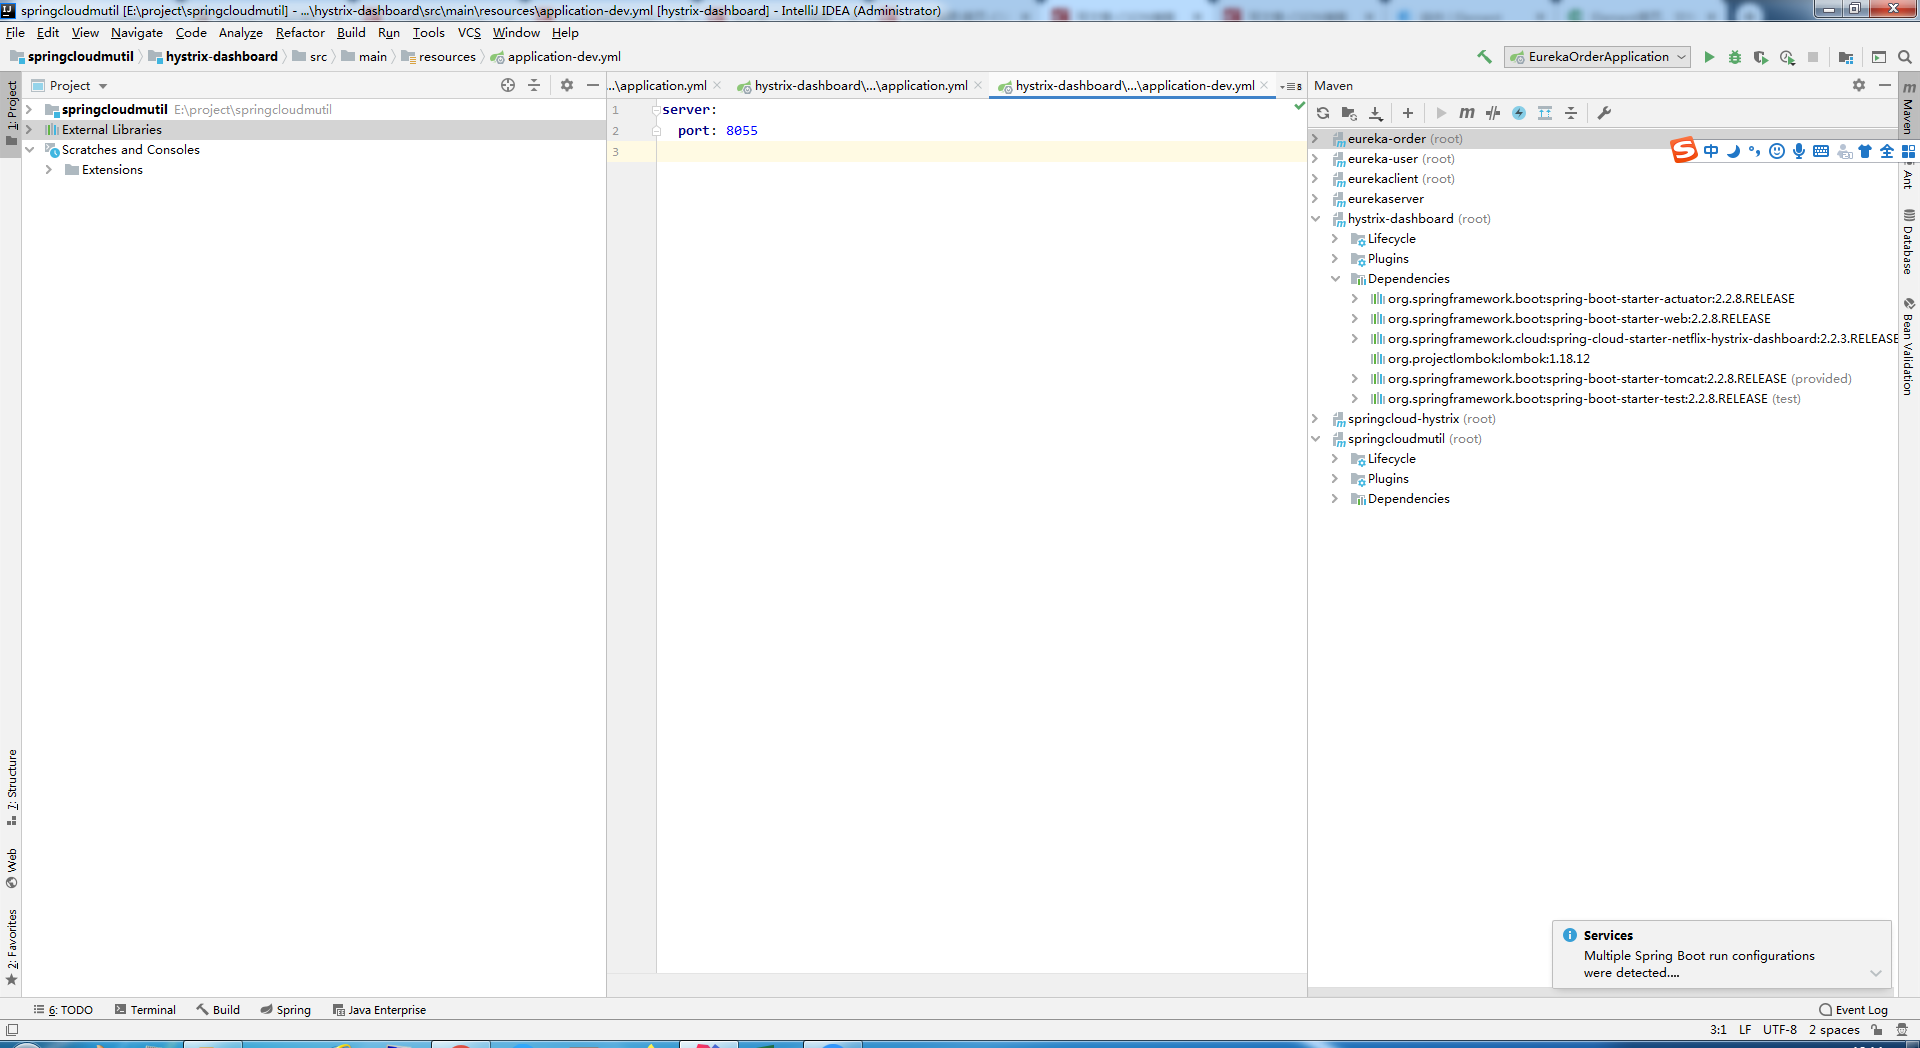Click the profiler run icon

click(x=1787, y=57)
